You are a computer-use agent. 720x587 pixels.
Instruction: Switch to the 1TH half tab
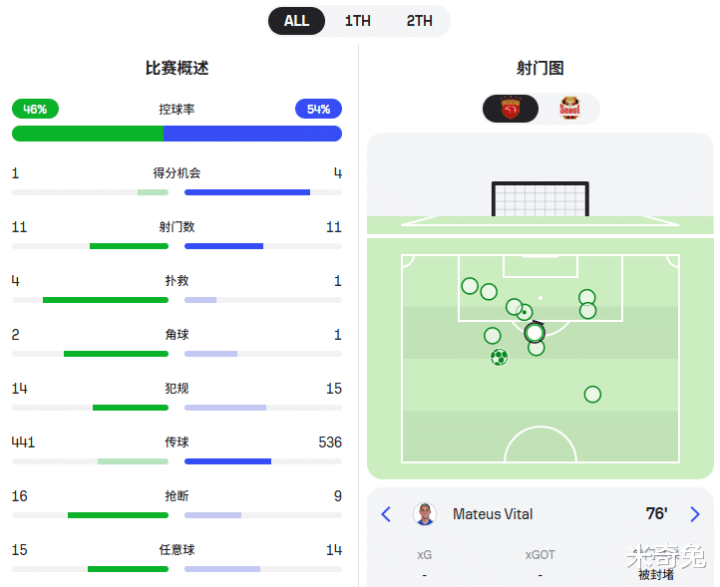[x=357, y=21]
